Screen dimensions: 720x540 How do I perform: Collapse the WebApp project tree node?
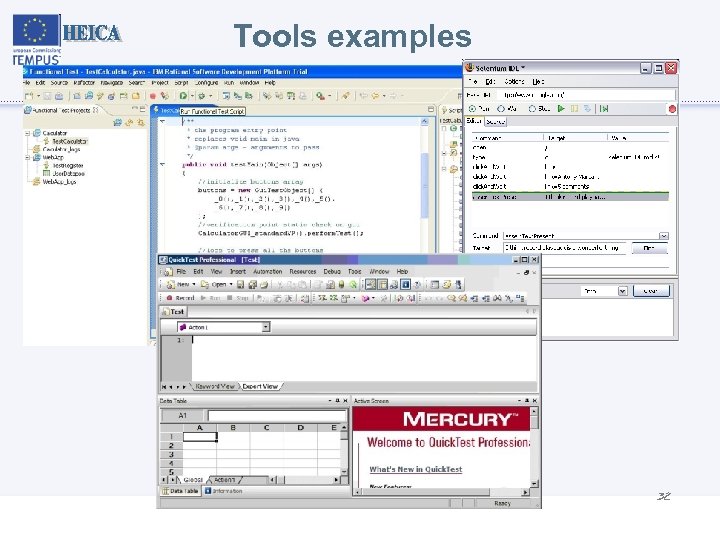pyautogui.click(x=28, y=158)
